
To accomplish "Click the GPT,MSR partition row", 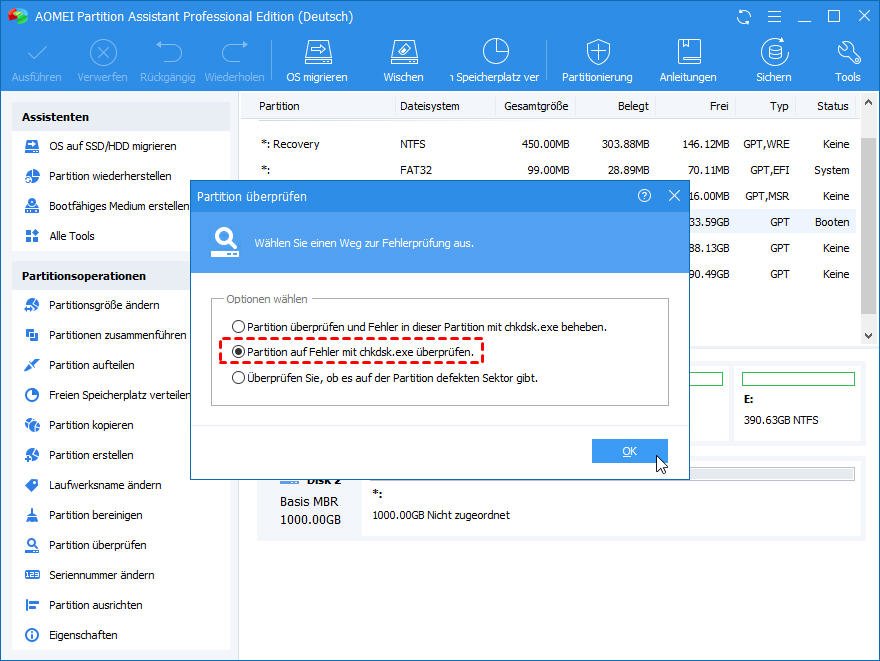I will click(x=774, y=196).
